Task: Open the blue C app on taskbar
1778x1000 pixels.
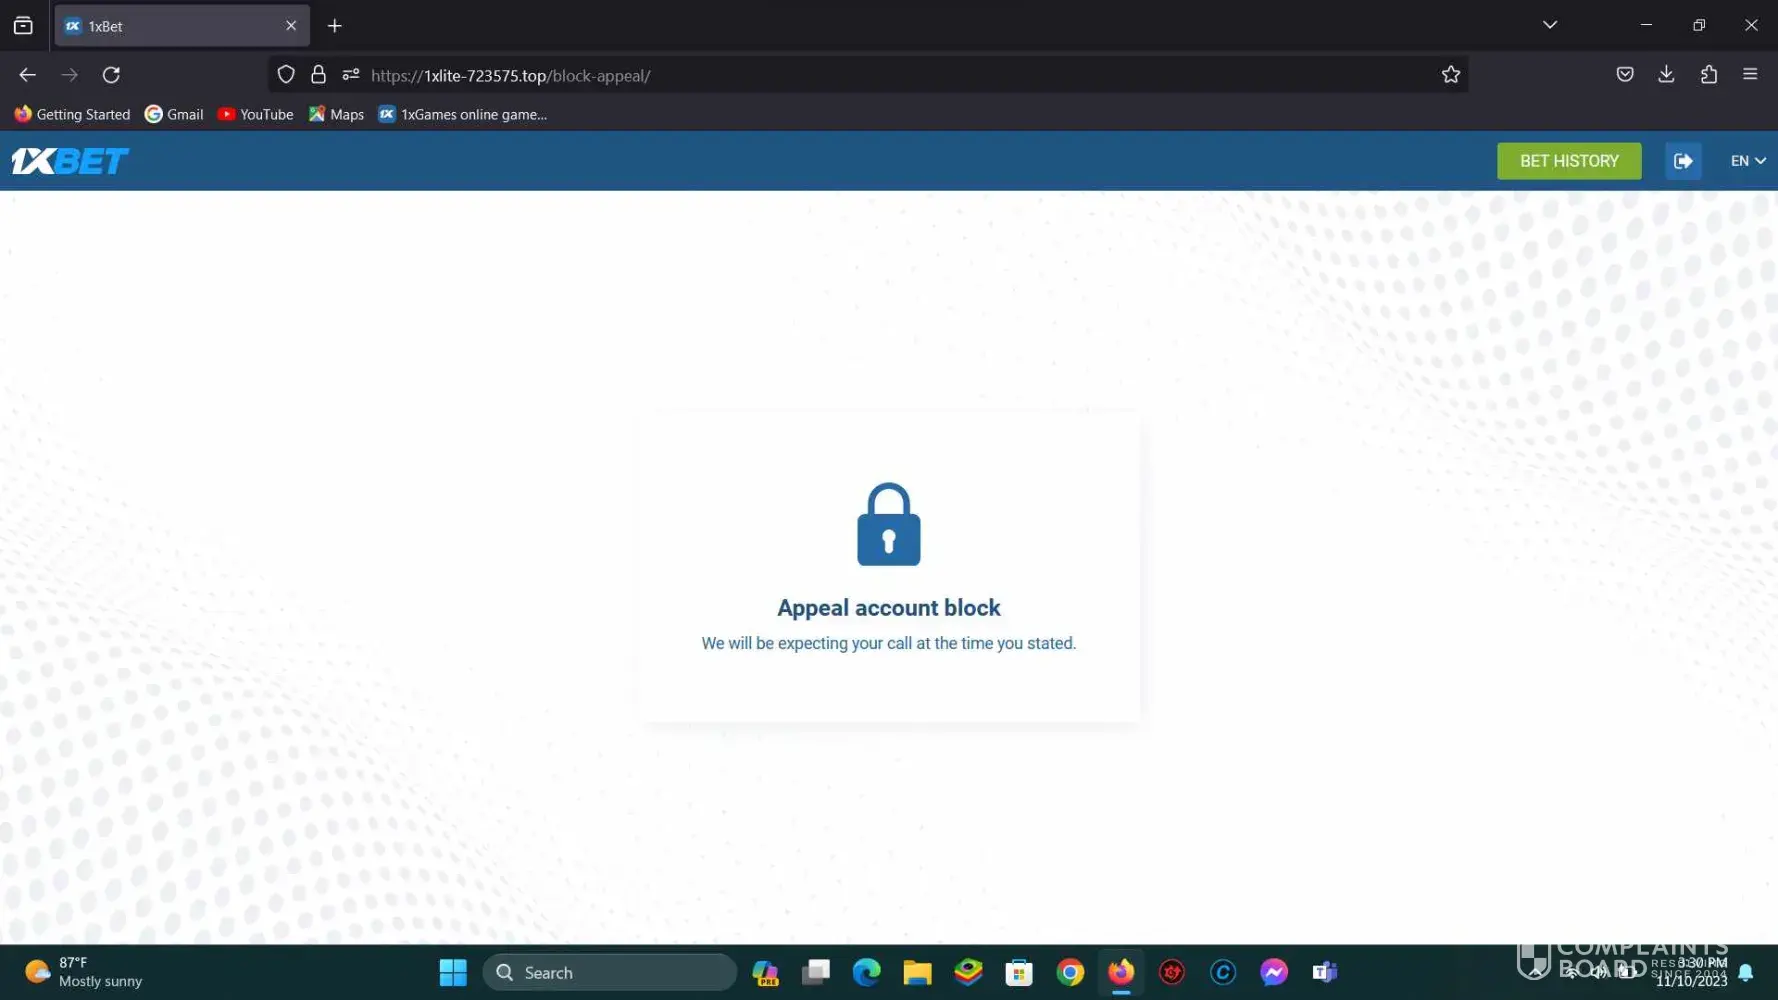Action: 1223,972
